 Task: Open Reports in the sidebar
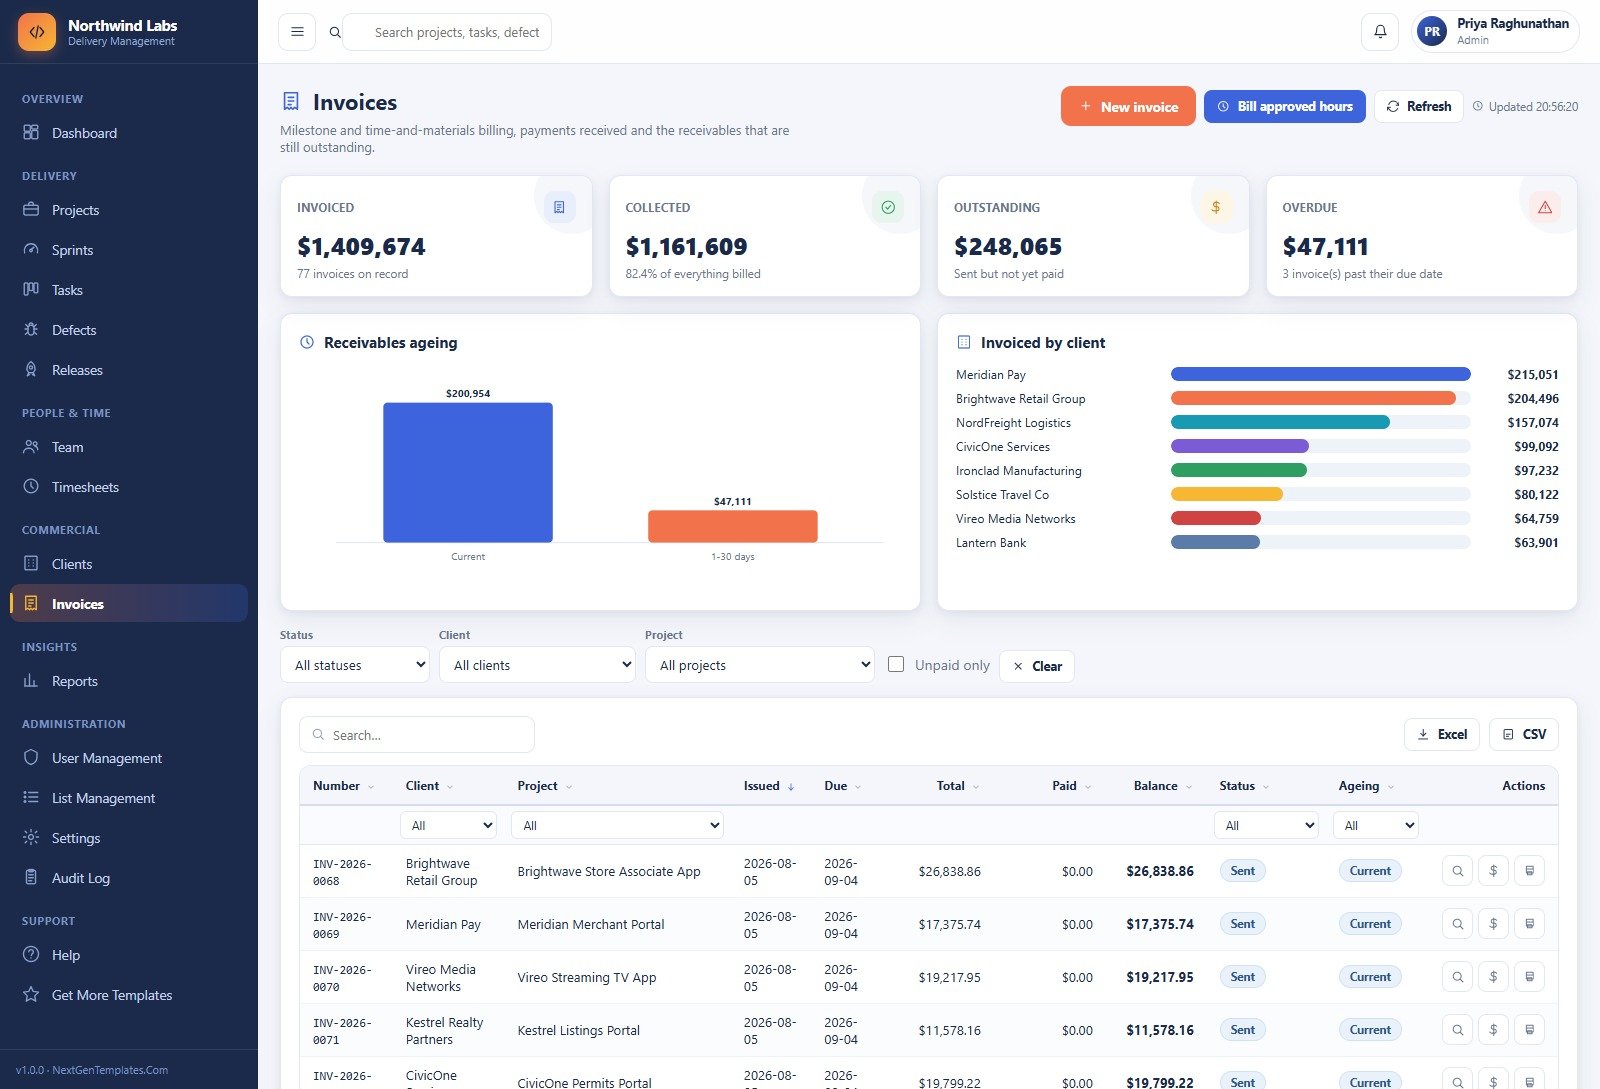[x=129, y=681]
